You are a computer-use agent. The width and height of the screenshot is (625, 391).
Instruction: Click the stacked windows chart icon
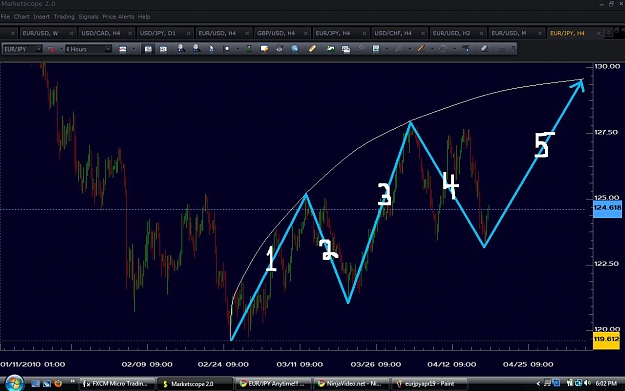[x=346, y=49]
